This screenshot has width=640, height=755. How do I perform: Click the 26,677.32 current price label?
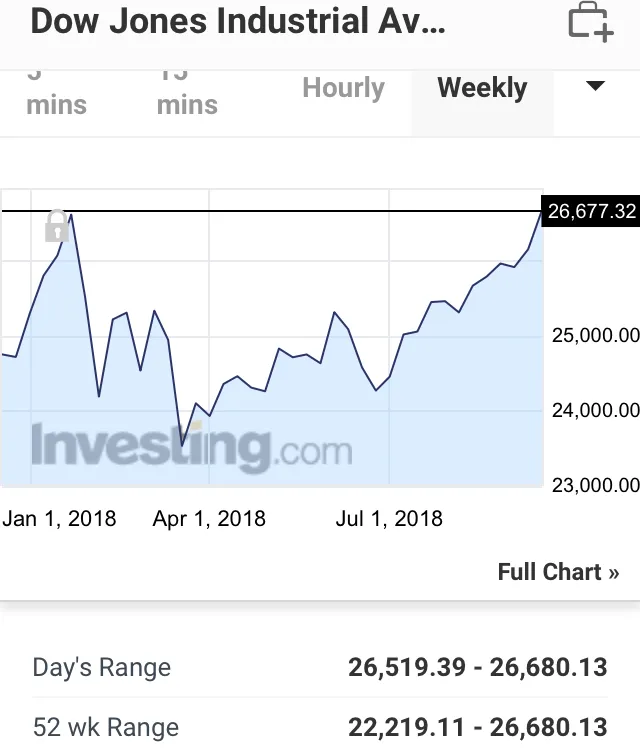point(592,212)
